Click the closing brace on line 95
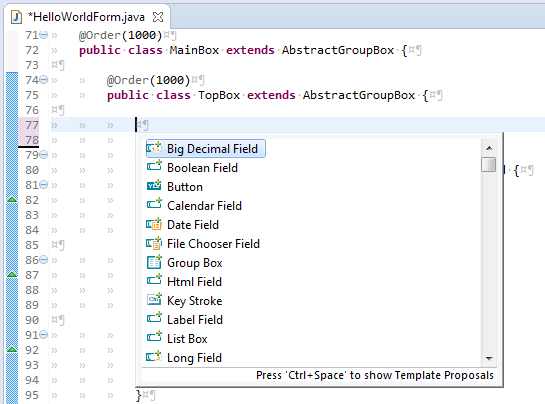 [138, 395]
